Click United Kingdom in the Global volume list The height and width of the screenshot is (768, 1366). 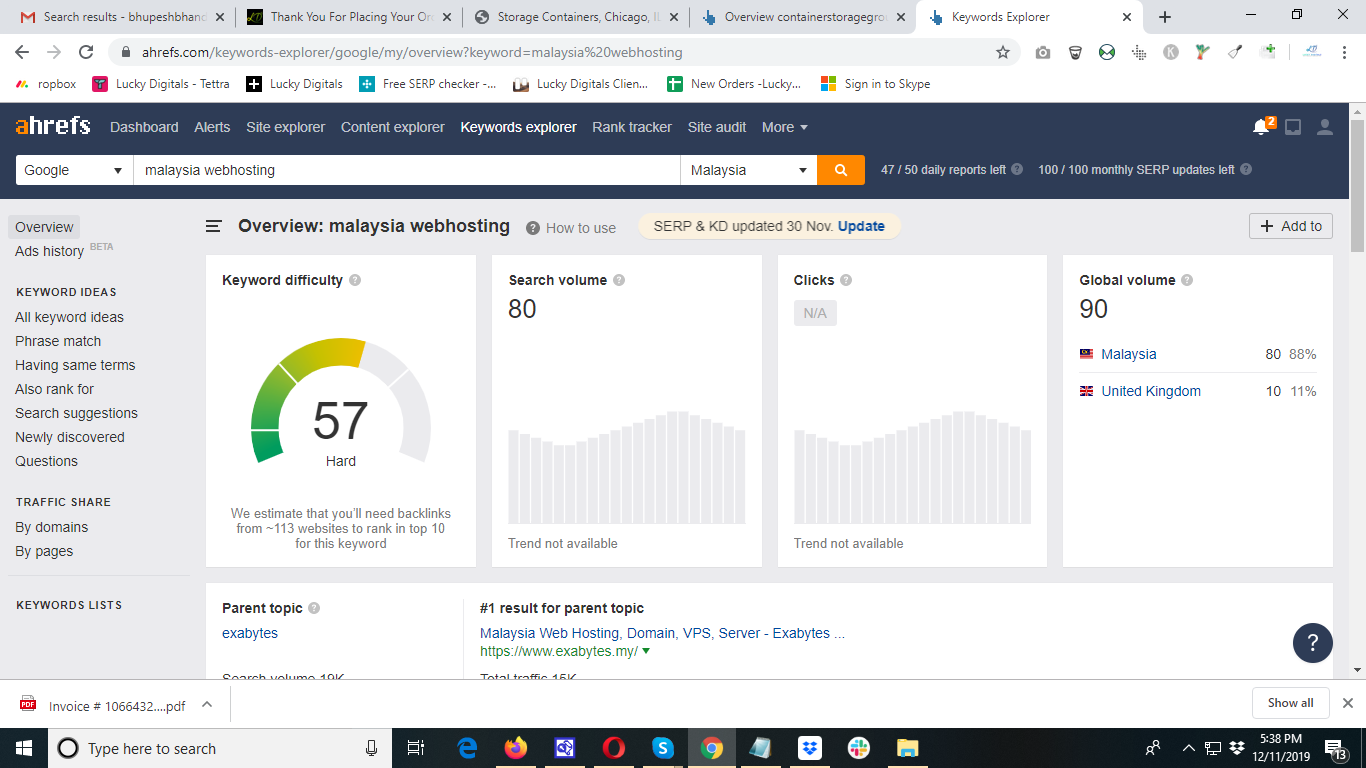pos(1151,391)
